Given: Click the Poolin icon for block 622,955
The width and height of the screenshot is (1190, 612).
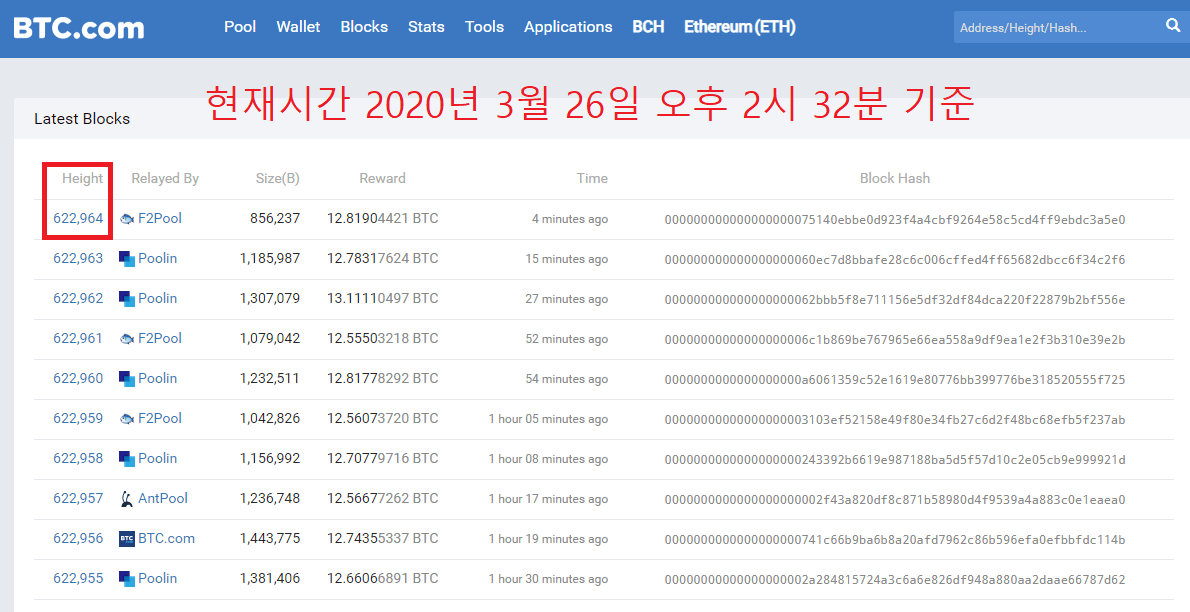Looking at the screenshot, I should (127, 579).
